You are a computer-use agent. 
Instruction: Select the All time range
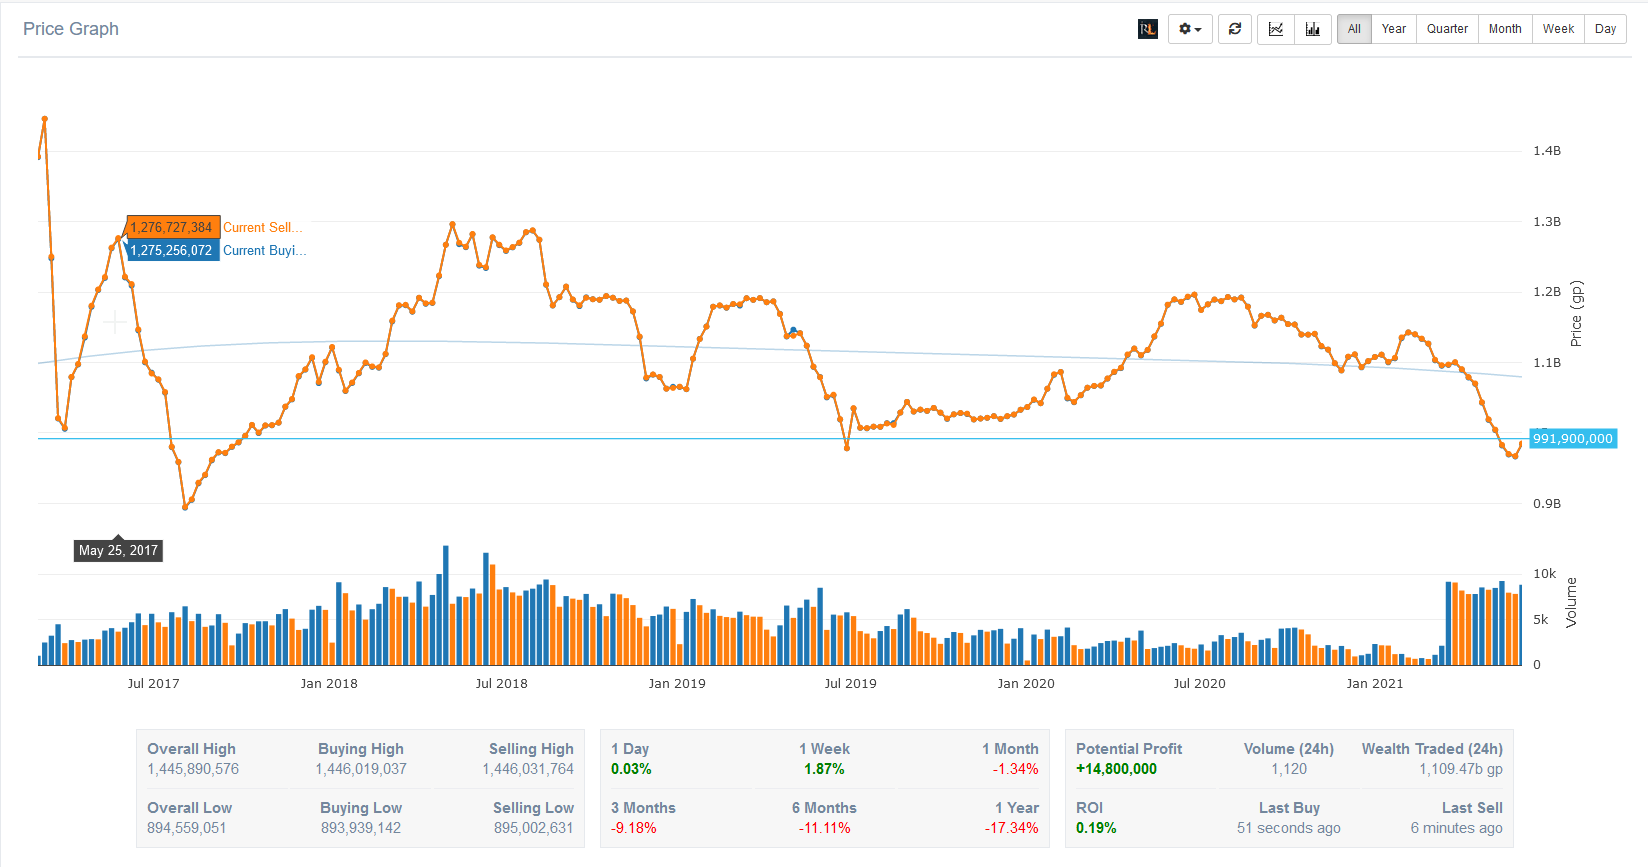pos(1354,29)
